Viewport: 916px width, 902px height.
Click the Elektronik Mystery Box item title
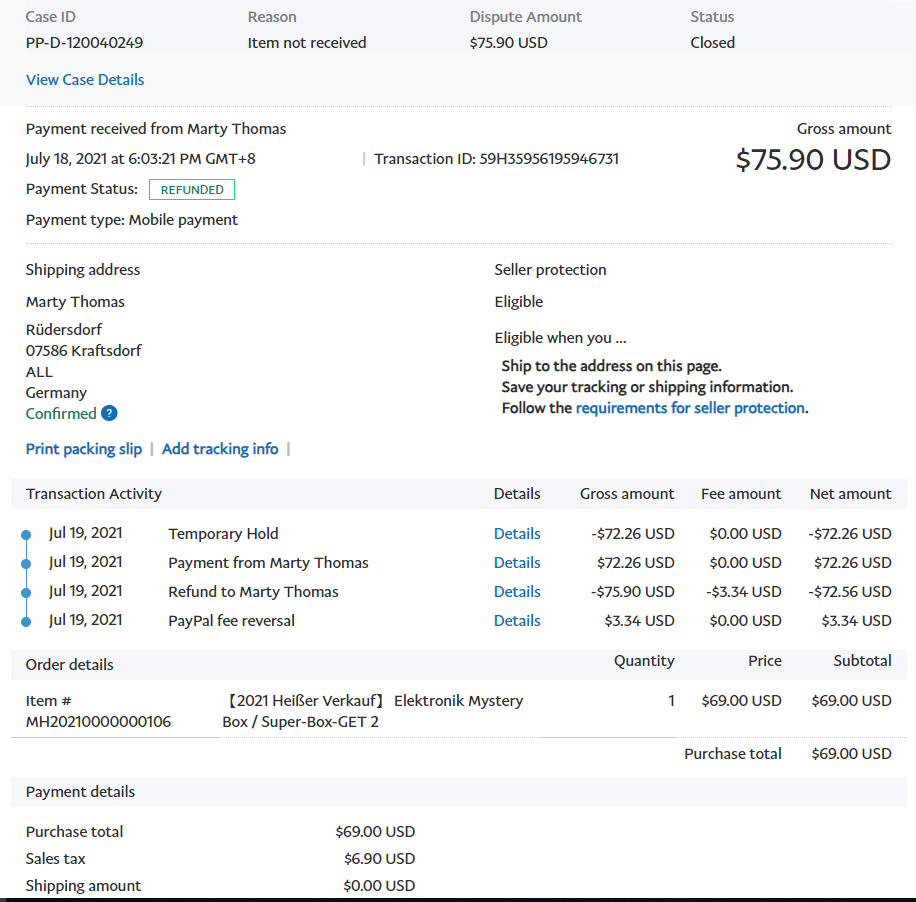coord(372,711)
